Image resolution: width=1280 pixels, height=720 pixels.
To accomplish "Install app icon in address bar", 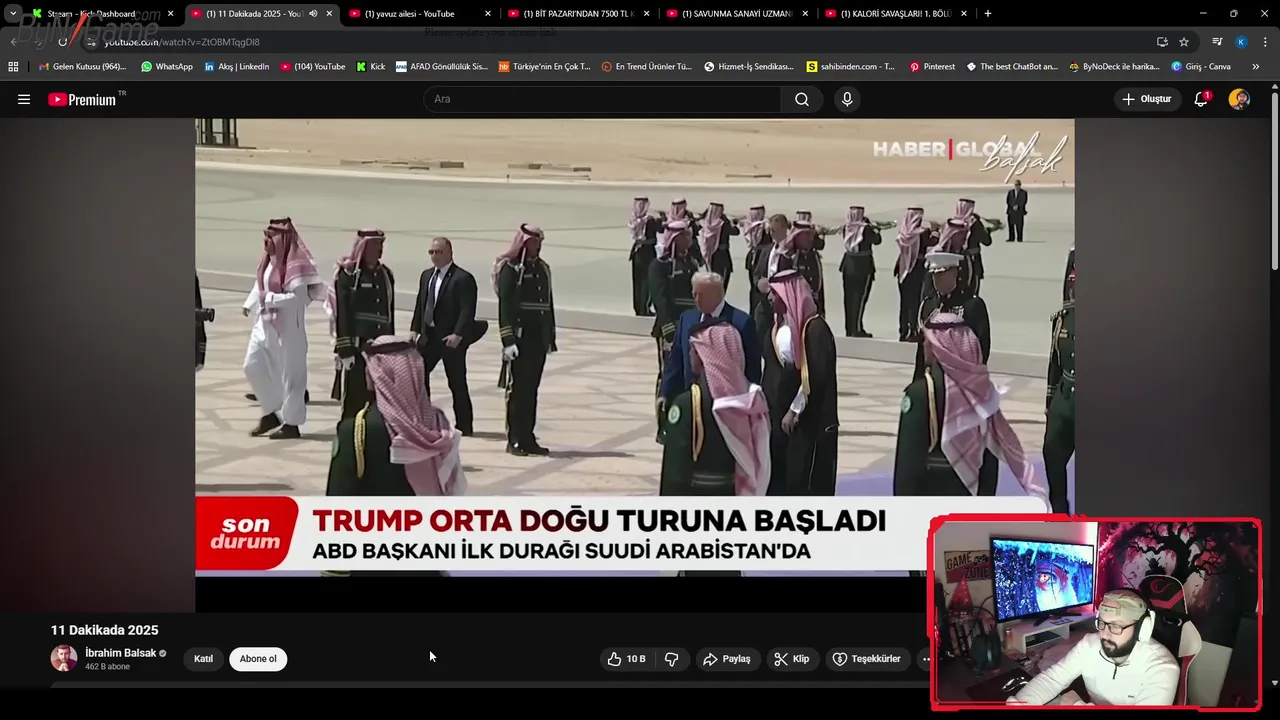I will point(1162,42).
